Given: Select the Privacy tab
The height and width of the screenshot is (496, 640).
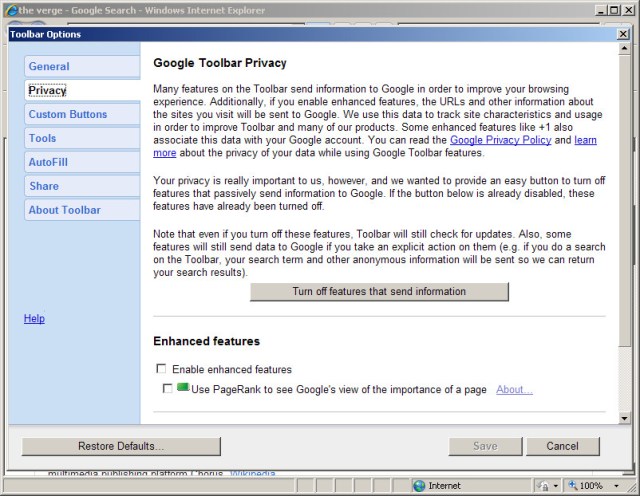Looking at the screenshot, I should coord(82,90).
